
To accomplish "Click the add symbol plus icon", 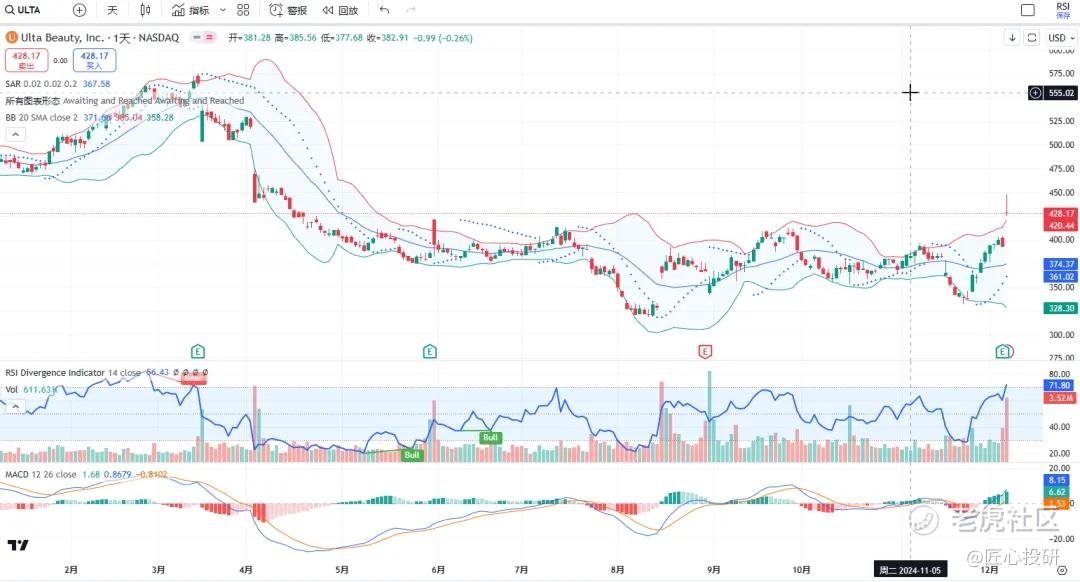I will (80, 10).
